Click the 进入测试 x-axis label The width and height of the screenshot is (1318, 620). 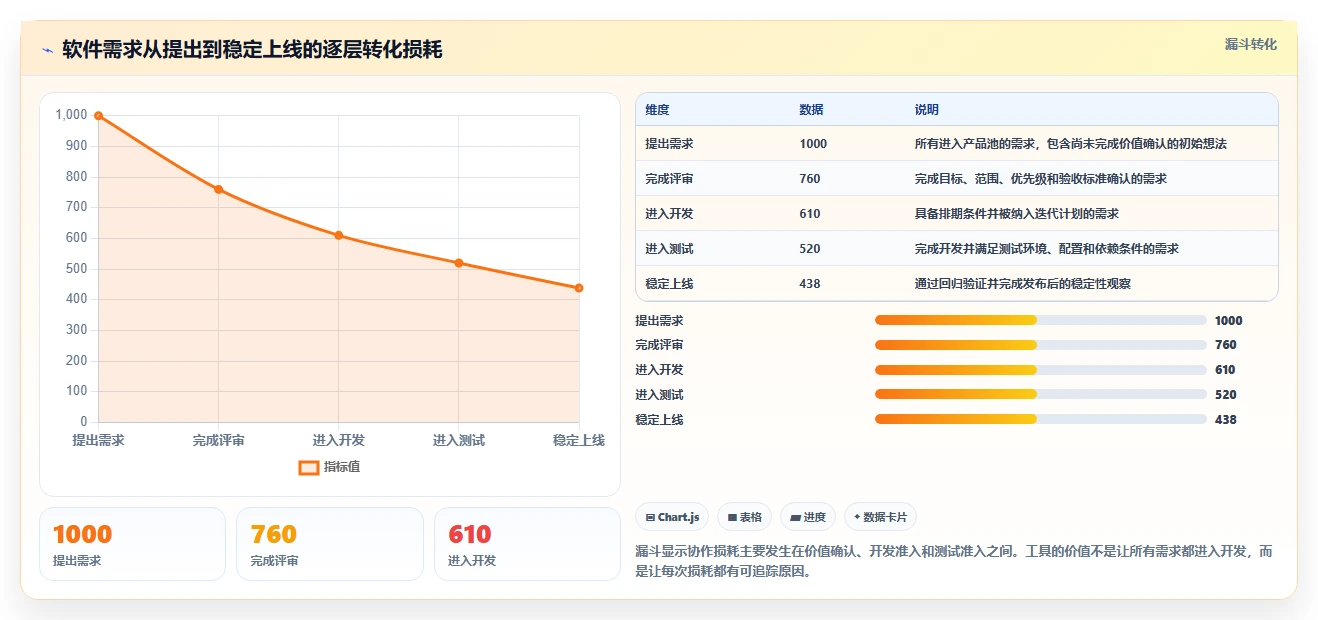pyautogui.click(x=459, y=440)
